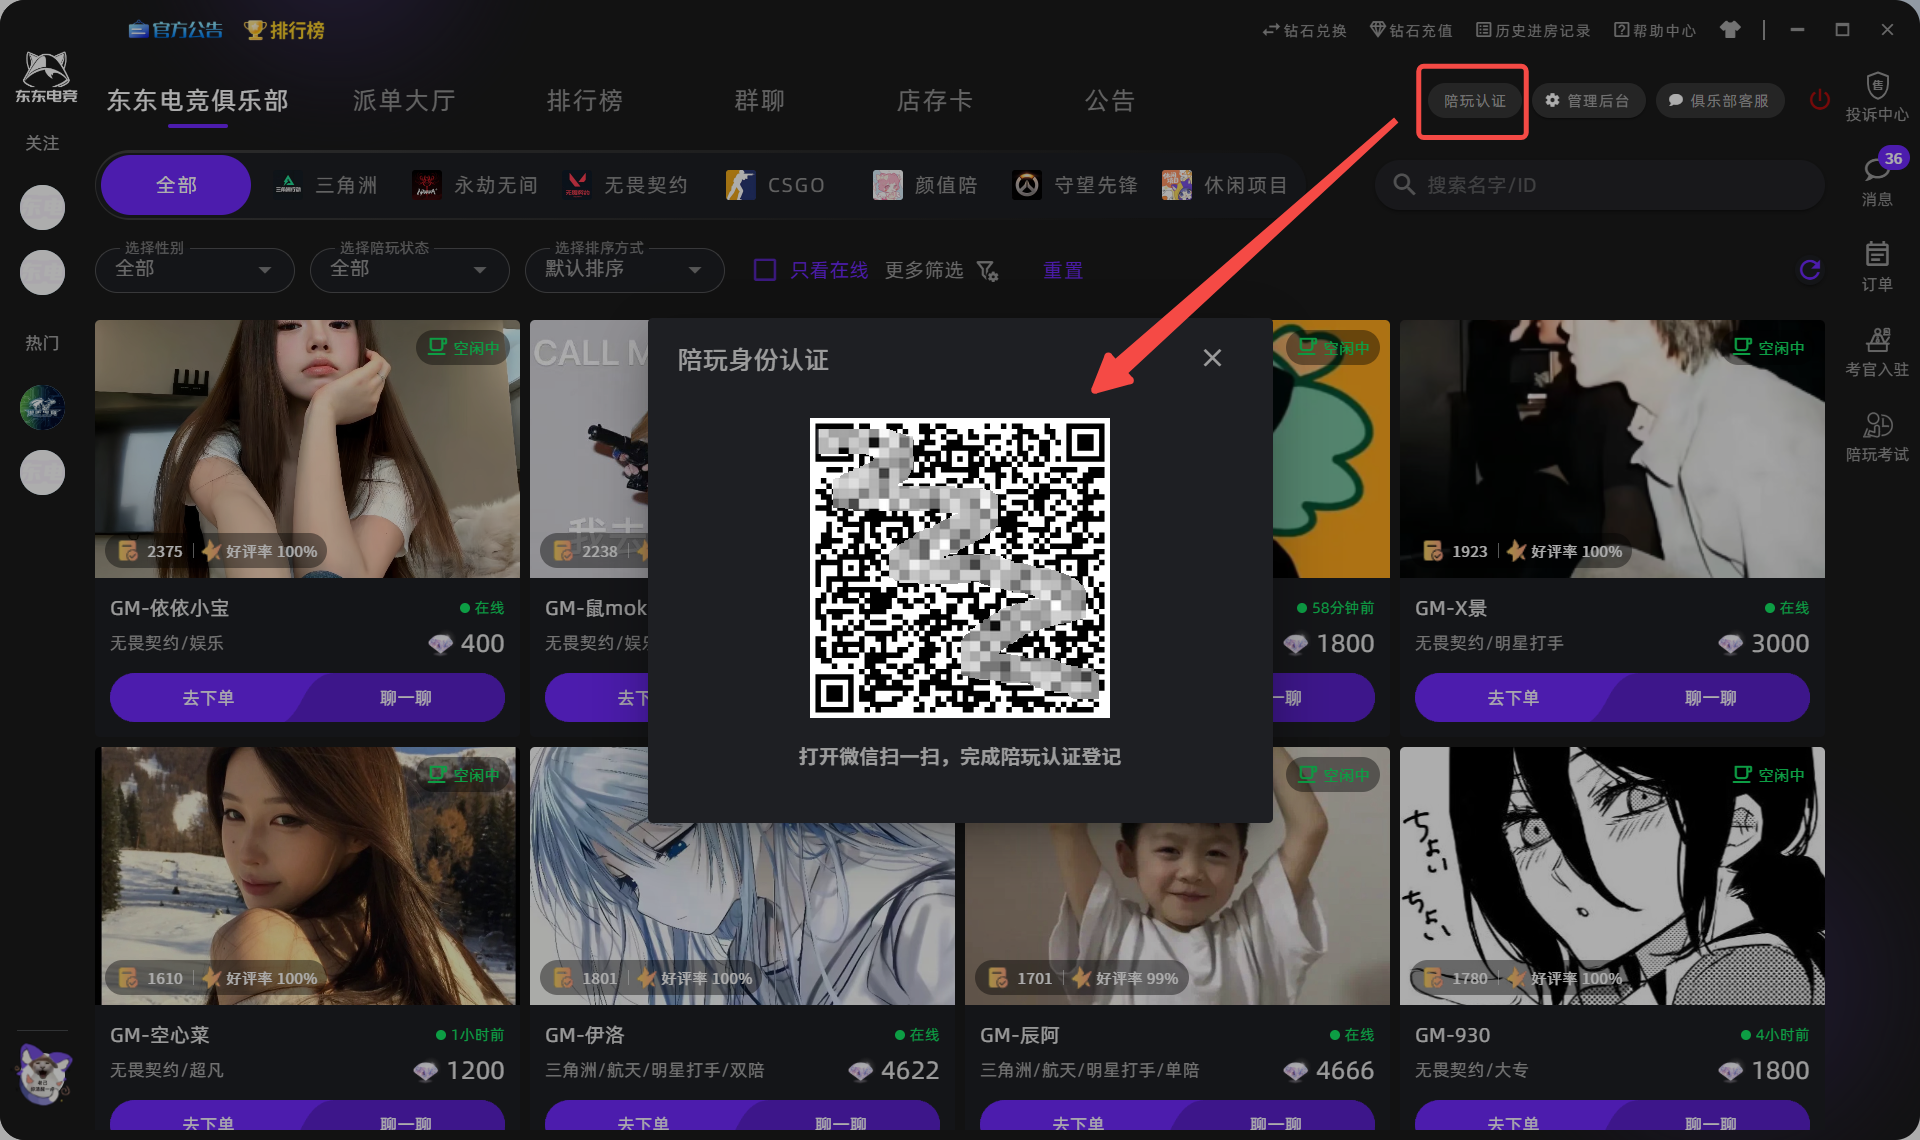The height and width of the screenshot is (1140, 1920).
Task: Switch to the 公告 tab
Action: (x=1110, y=101)
